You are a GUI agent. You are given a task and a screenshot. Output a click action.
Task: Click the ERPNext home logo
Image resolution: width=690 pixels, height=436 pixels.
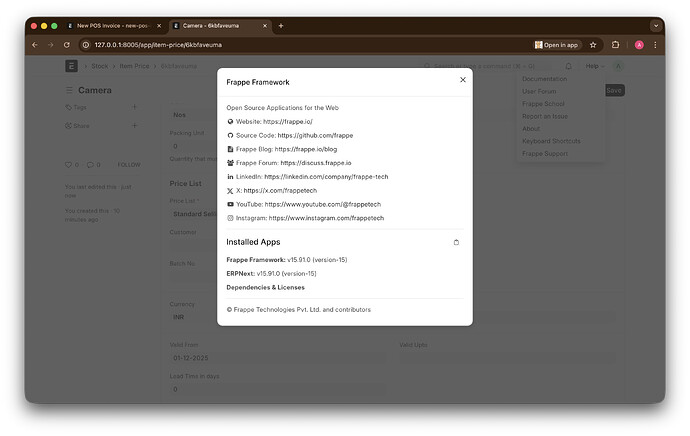click(x=71, y=66)
